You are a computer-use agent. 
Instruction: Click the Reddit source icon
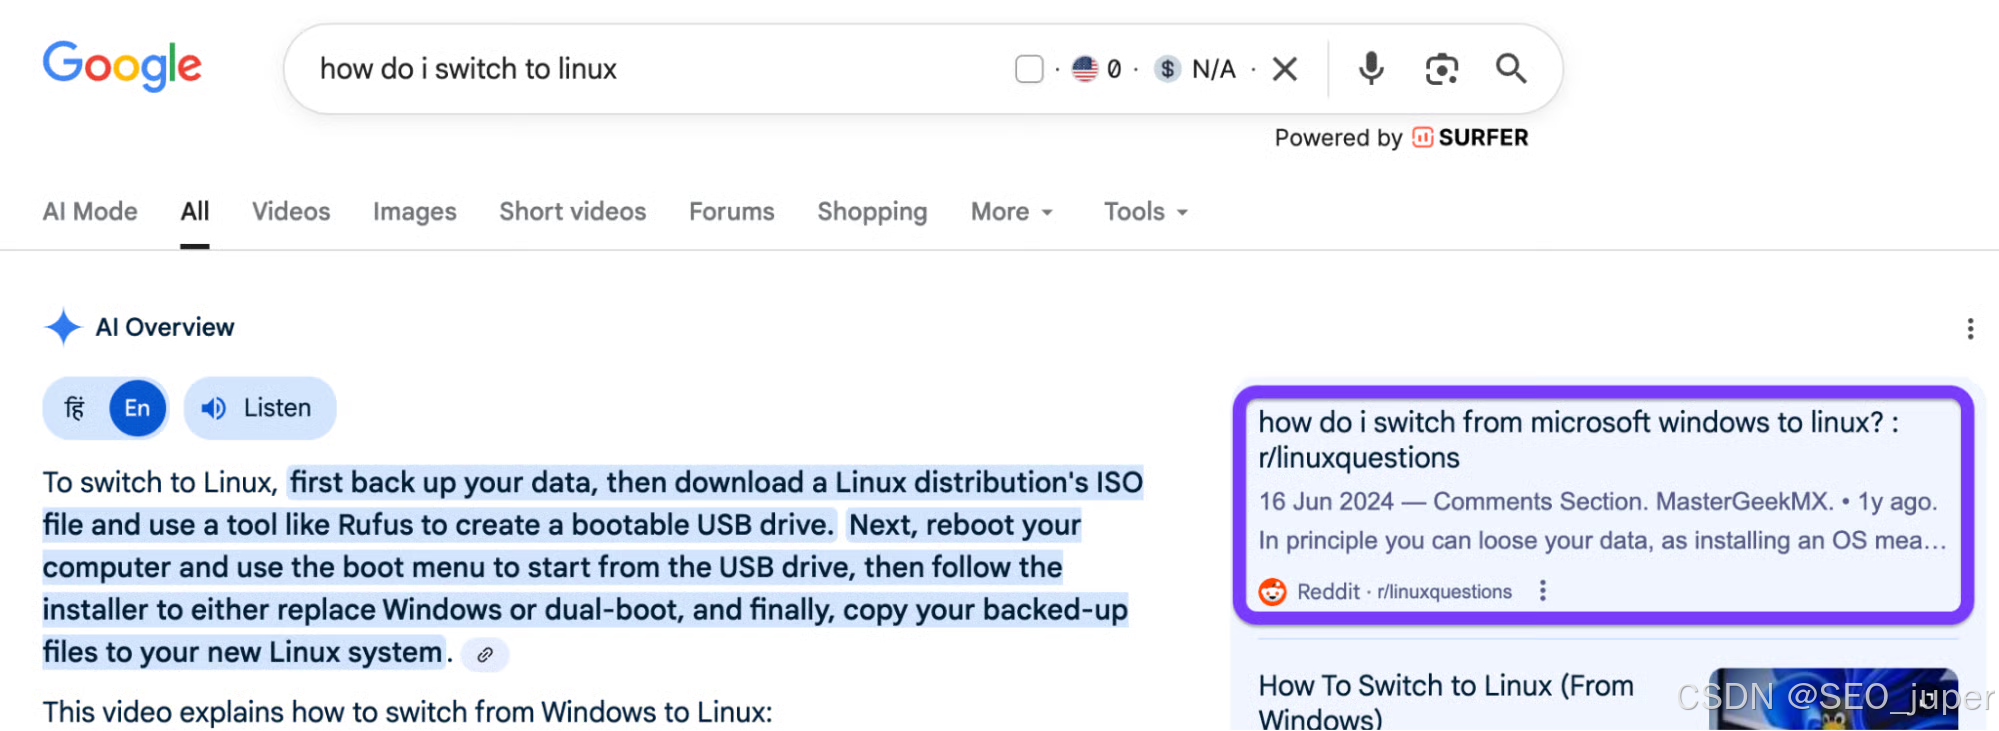1272,592
